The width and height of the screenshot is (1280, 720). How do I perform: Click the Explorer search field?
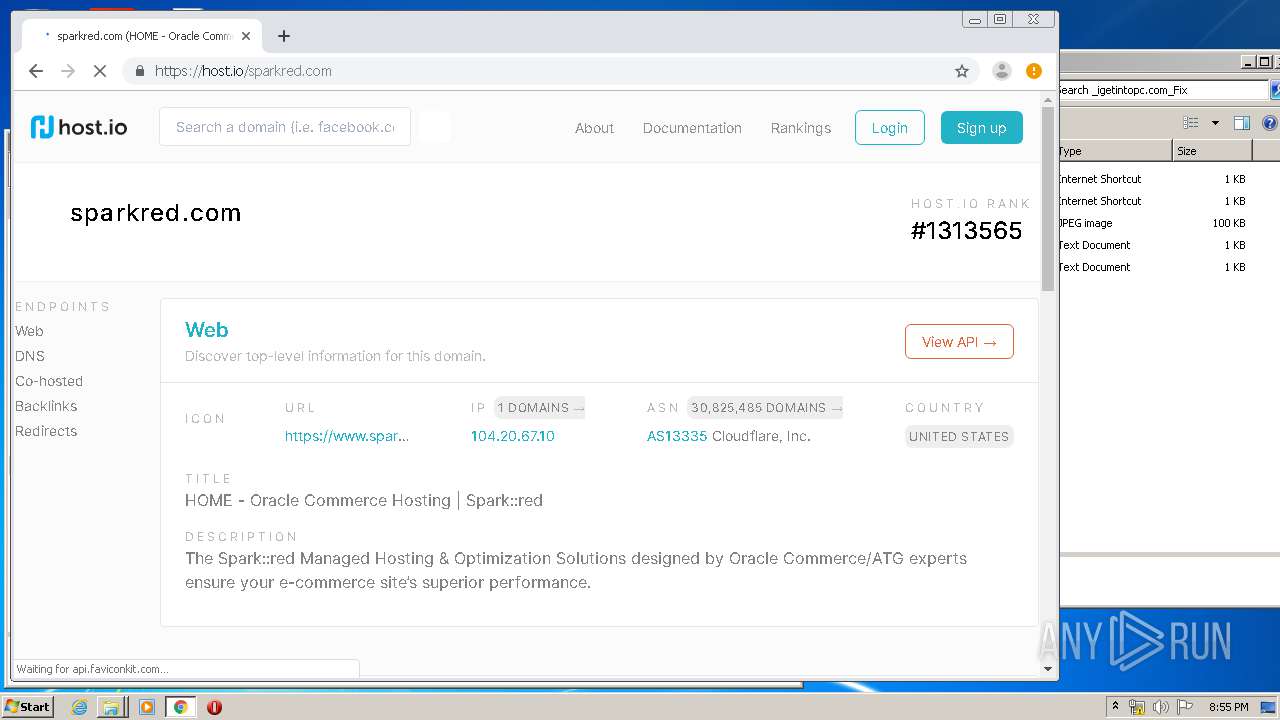click(1162, 90)
